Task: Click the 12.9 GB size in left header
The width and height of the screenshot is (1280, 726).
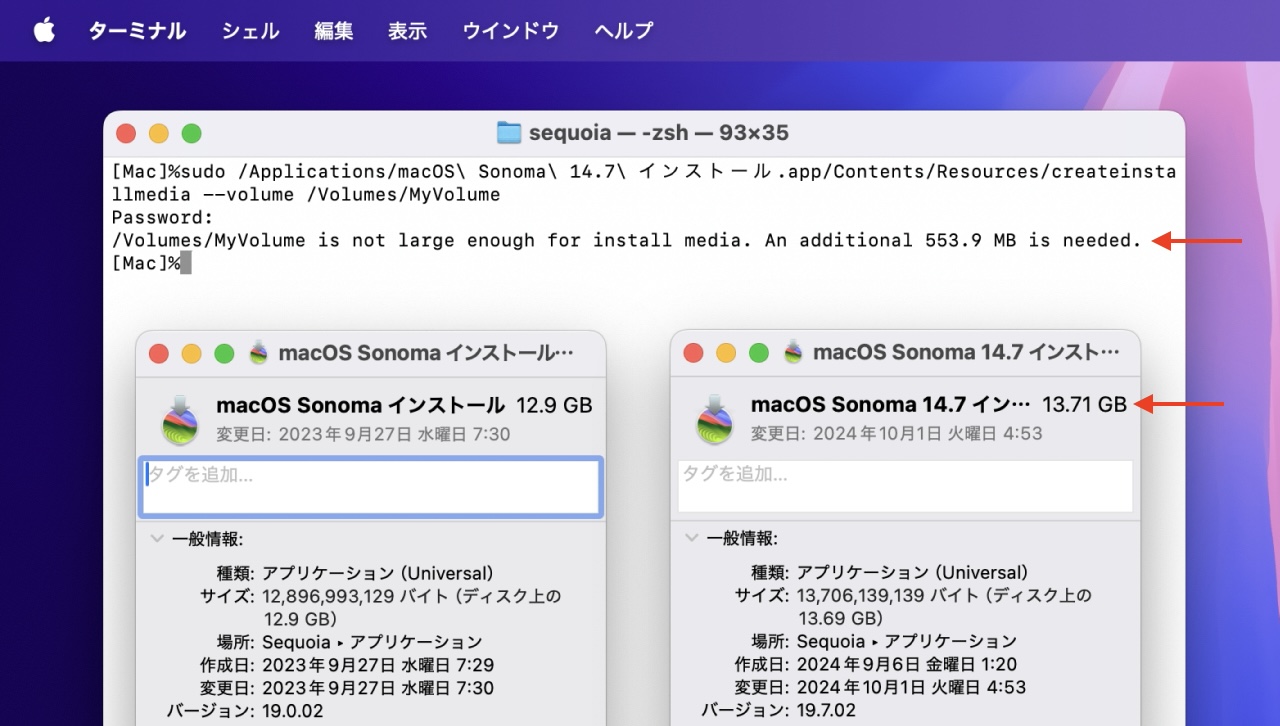Action: click(554, 405)
